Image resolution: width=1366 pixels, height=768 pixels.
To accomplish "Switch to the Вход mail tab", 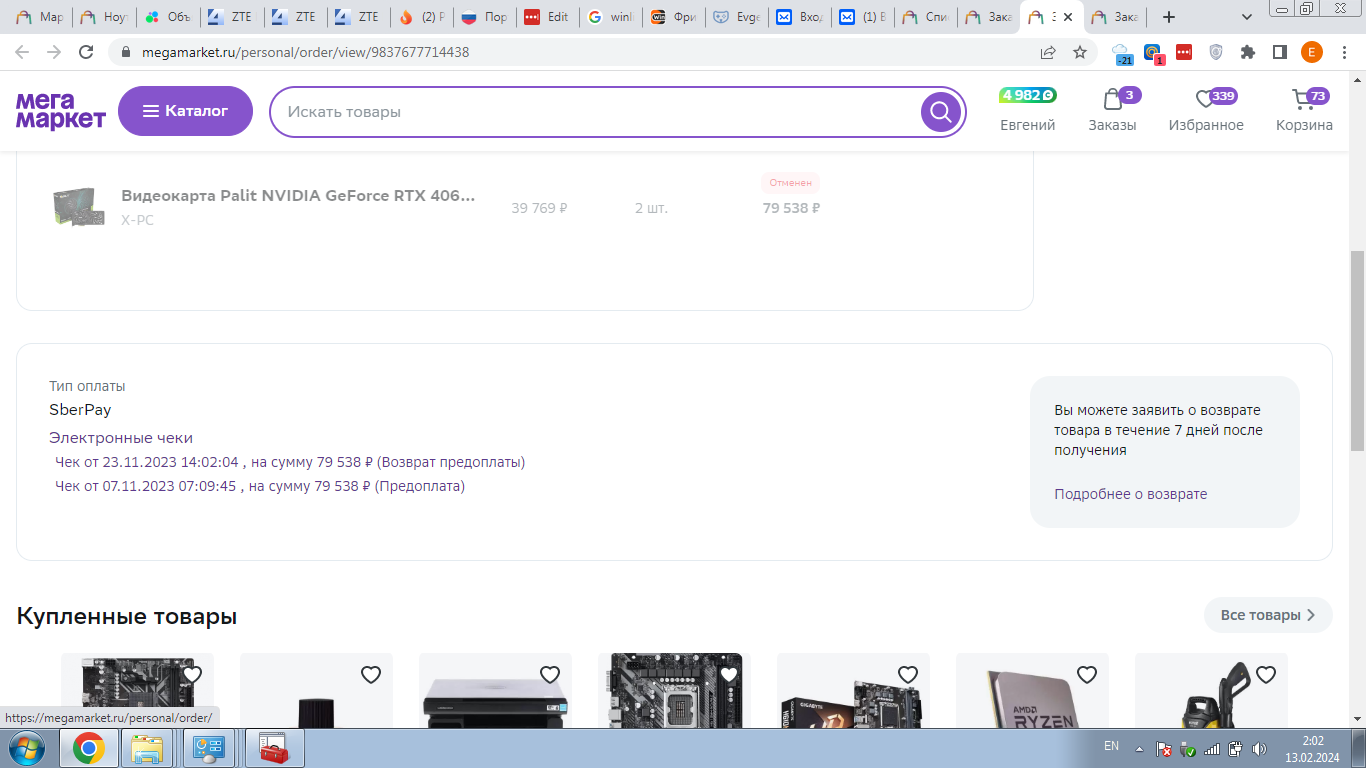I will tap(799, 17).
